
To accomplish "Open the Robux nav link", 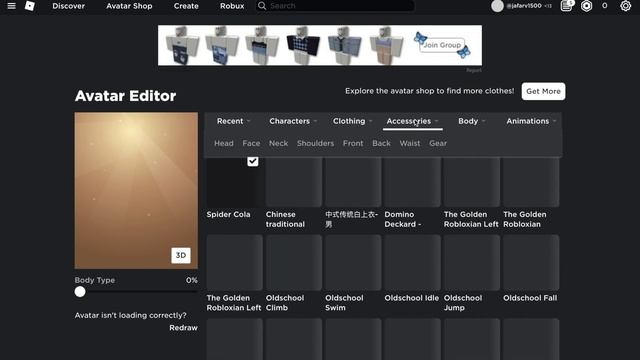I will tap(232, 6).
